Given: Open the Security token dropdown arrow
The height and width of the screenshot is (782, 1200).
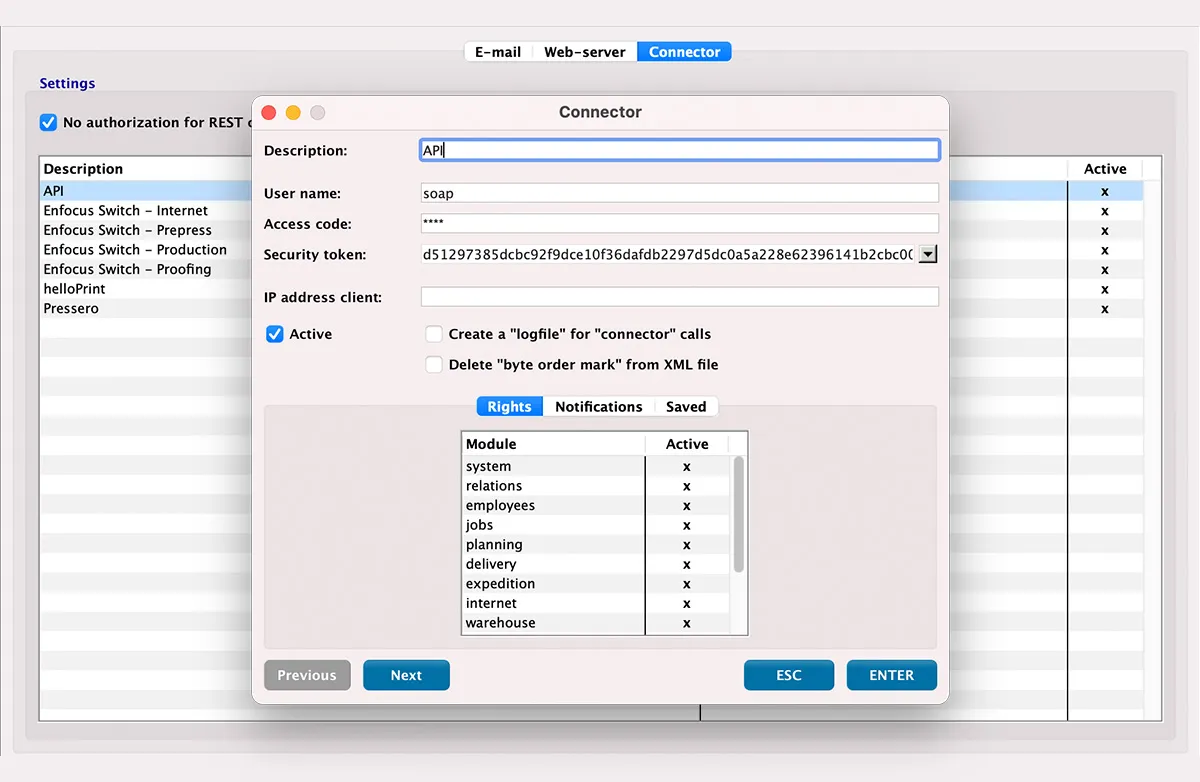Looking at the screenshot, I should [928, 255].
